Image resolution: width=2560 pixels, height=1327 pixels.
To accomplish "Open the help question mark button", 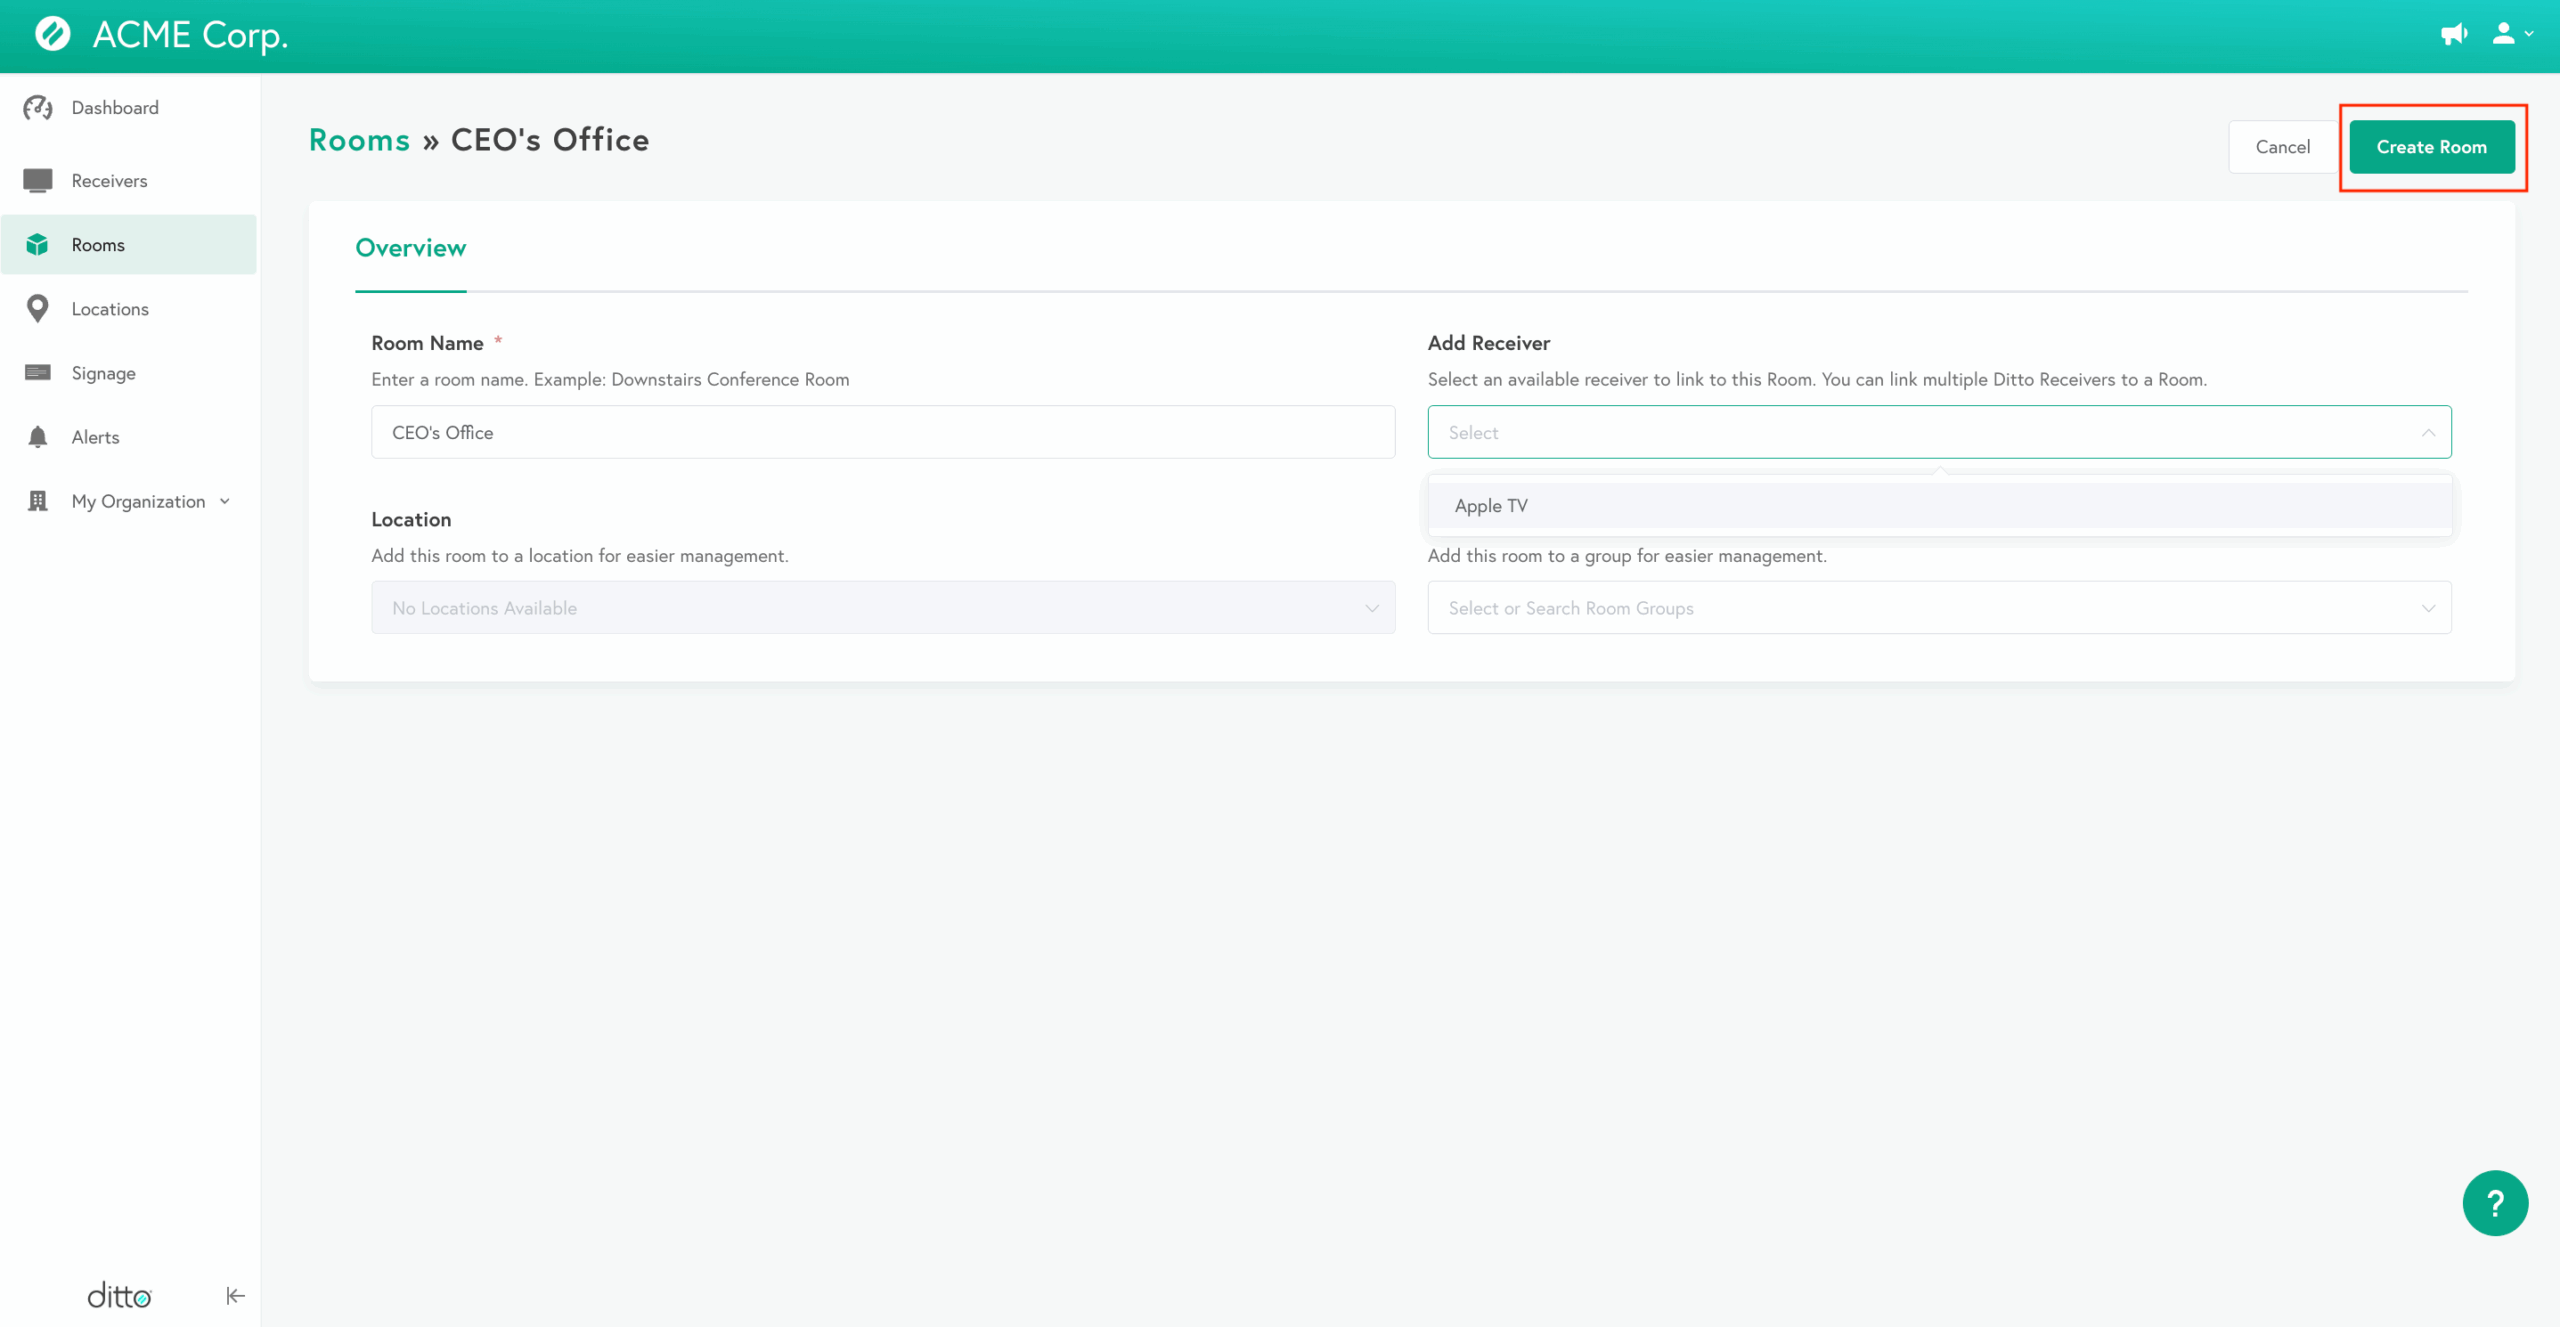I will point(2494,1203).
